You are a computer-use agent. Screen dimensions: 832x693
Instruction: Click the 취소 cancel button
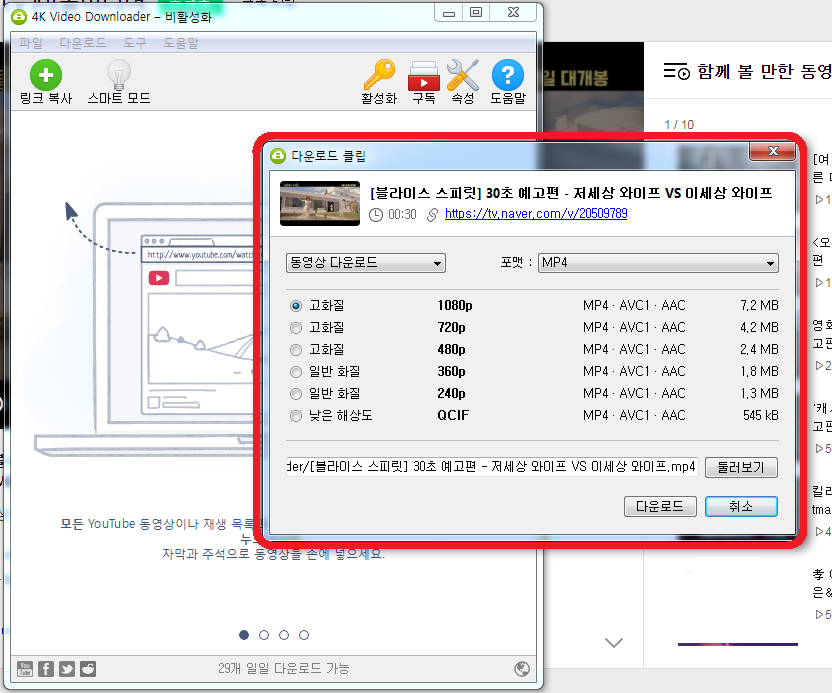click(741, 506)
